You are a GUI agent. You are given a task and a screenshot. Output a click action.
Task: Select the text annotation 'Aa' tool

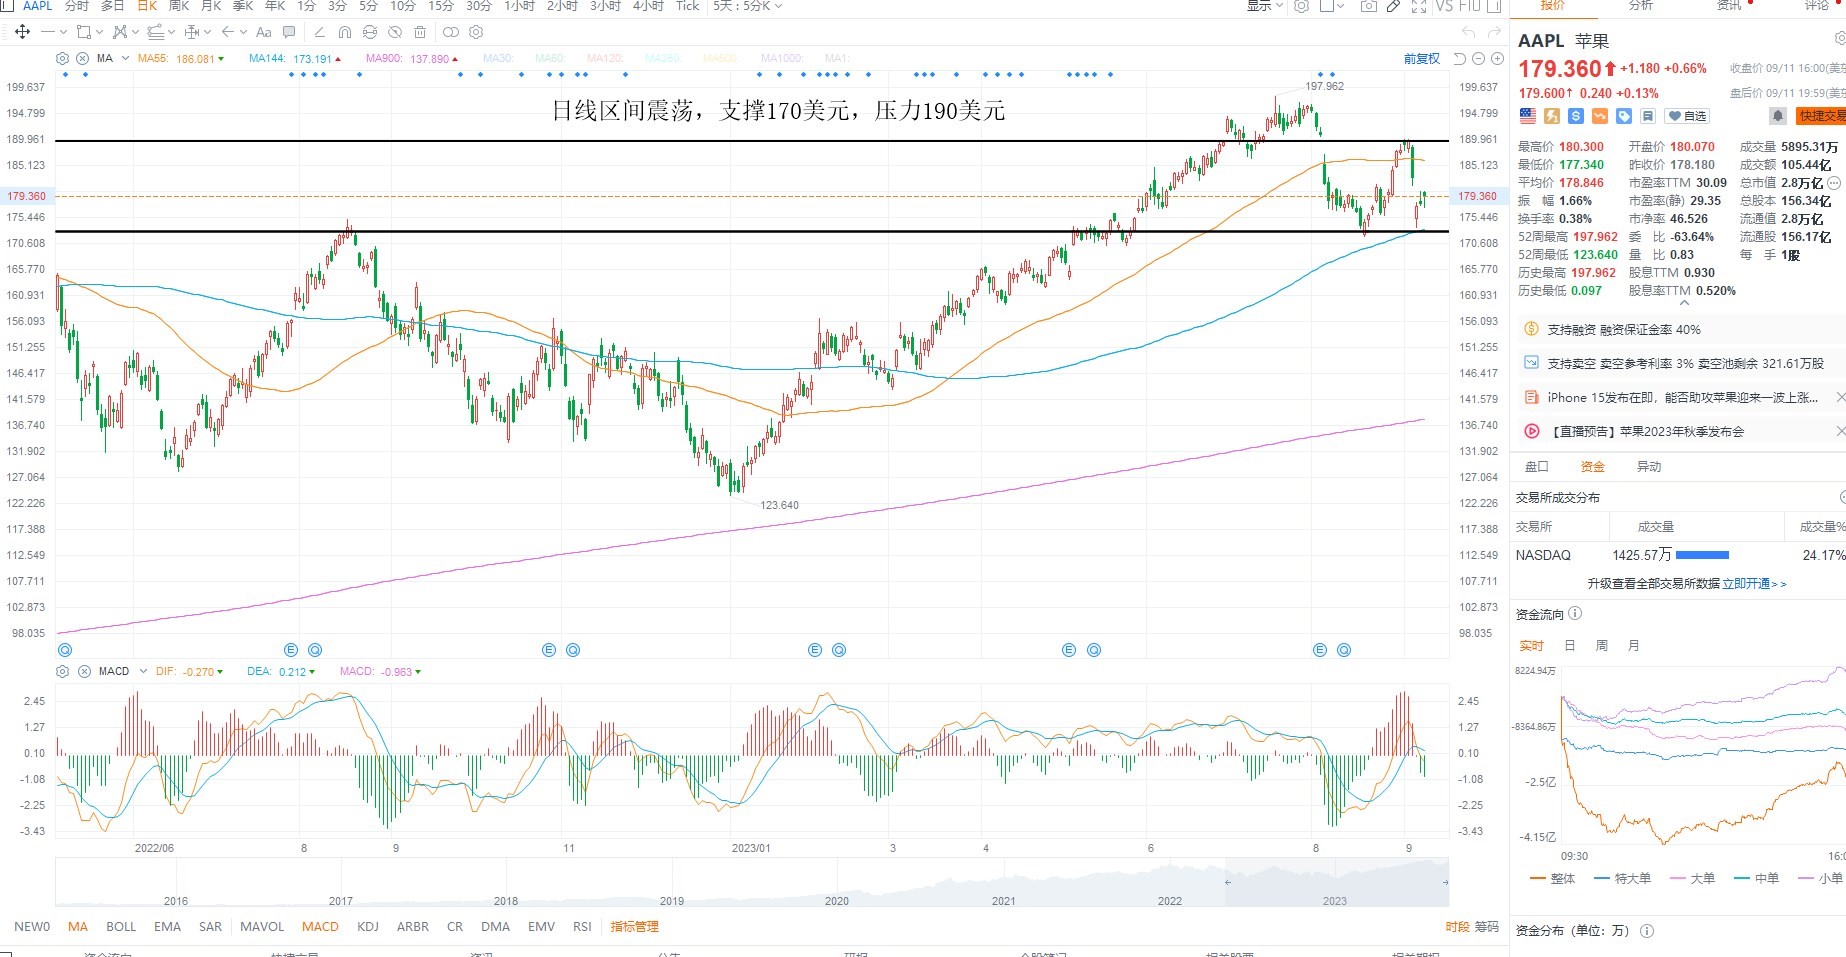point(264,32)
